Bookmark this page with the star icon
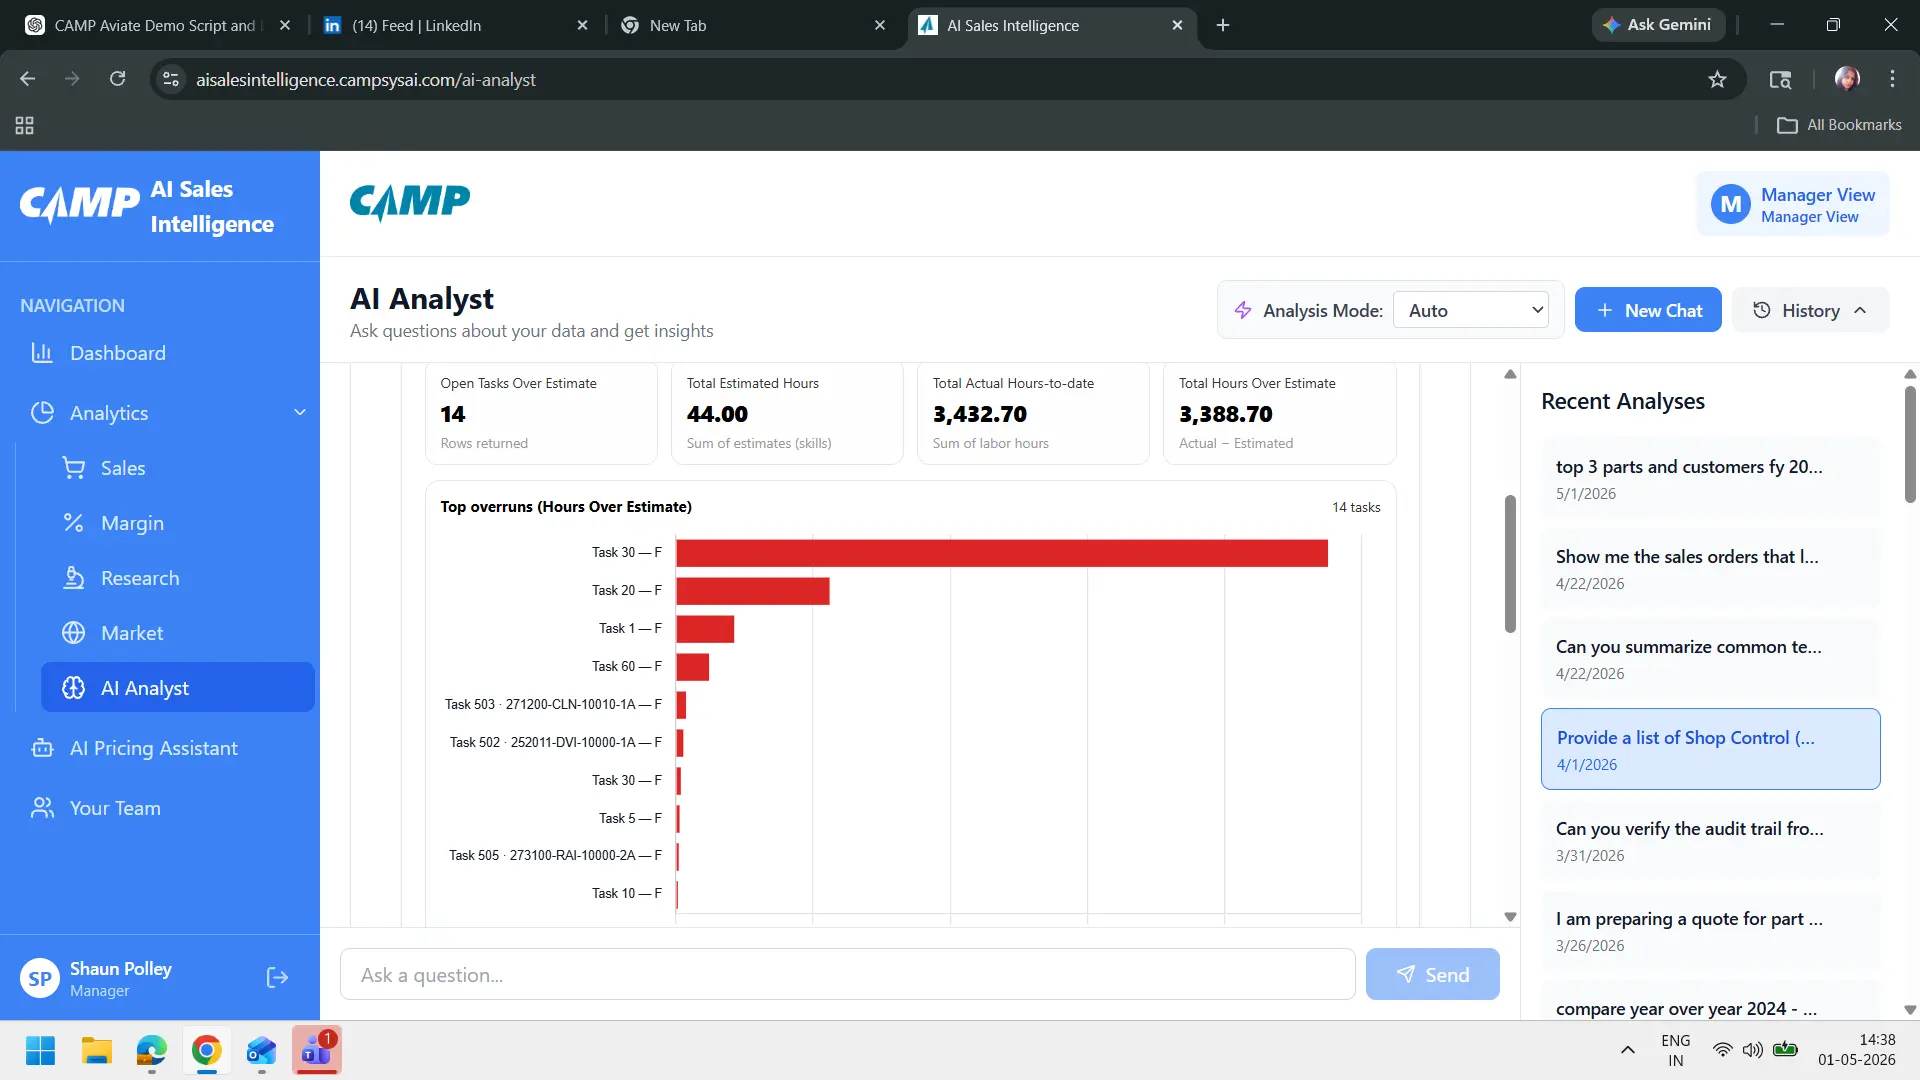1920x1080 pixels. (1717, 79)
